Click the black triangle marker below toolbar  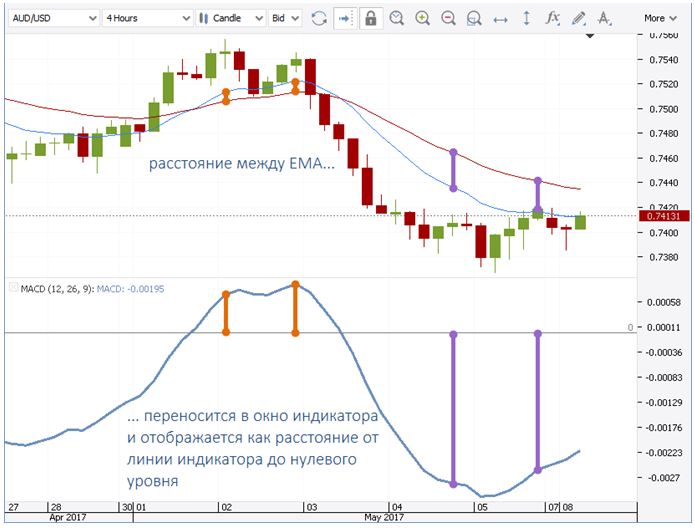[x=590, y=35]
